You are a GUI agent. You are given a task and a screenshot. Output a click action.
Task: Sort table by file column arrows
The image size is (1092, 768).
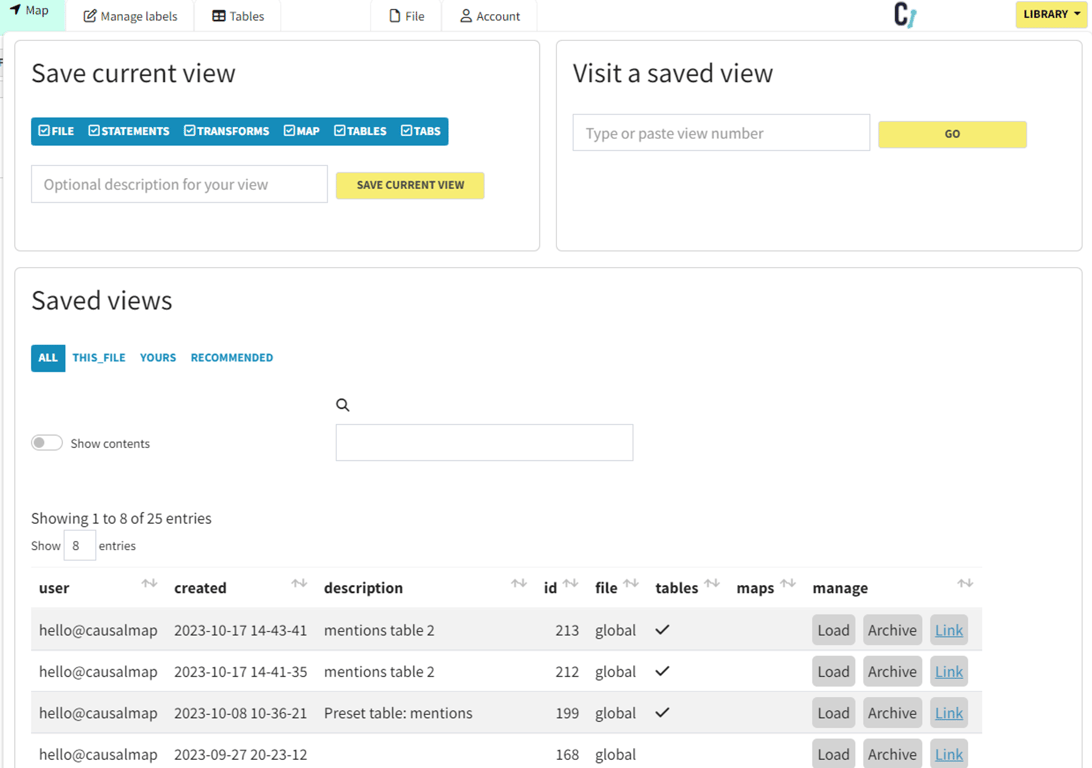tap(631, 584)
